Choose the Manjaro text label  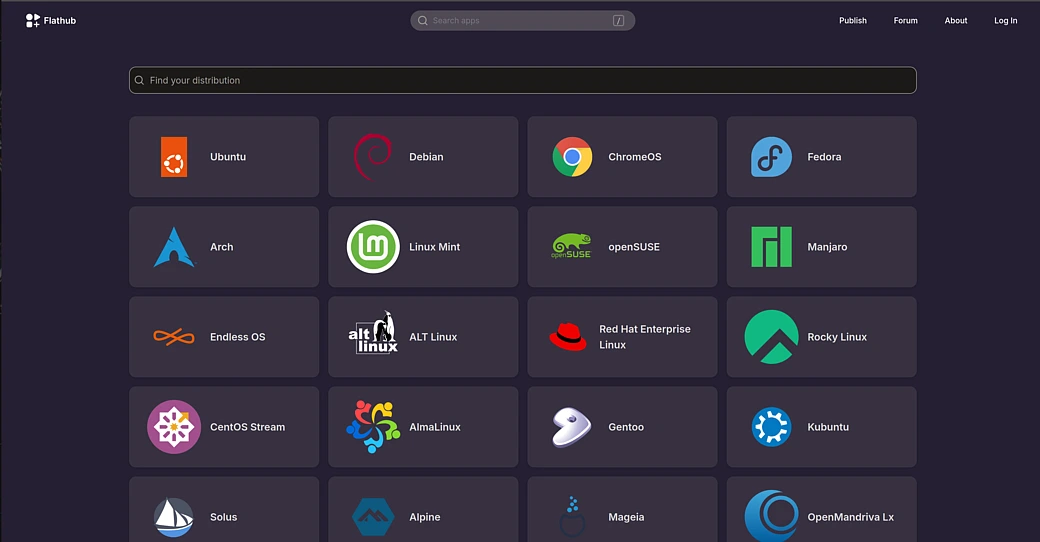(x=827, y=247)
